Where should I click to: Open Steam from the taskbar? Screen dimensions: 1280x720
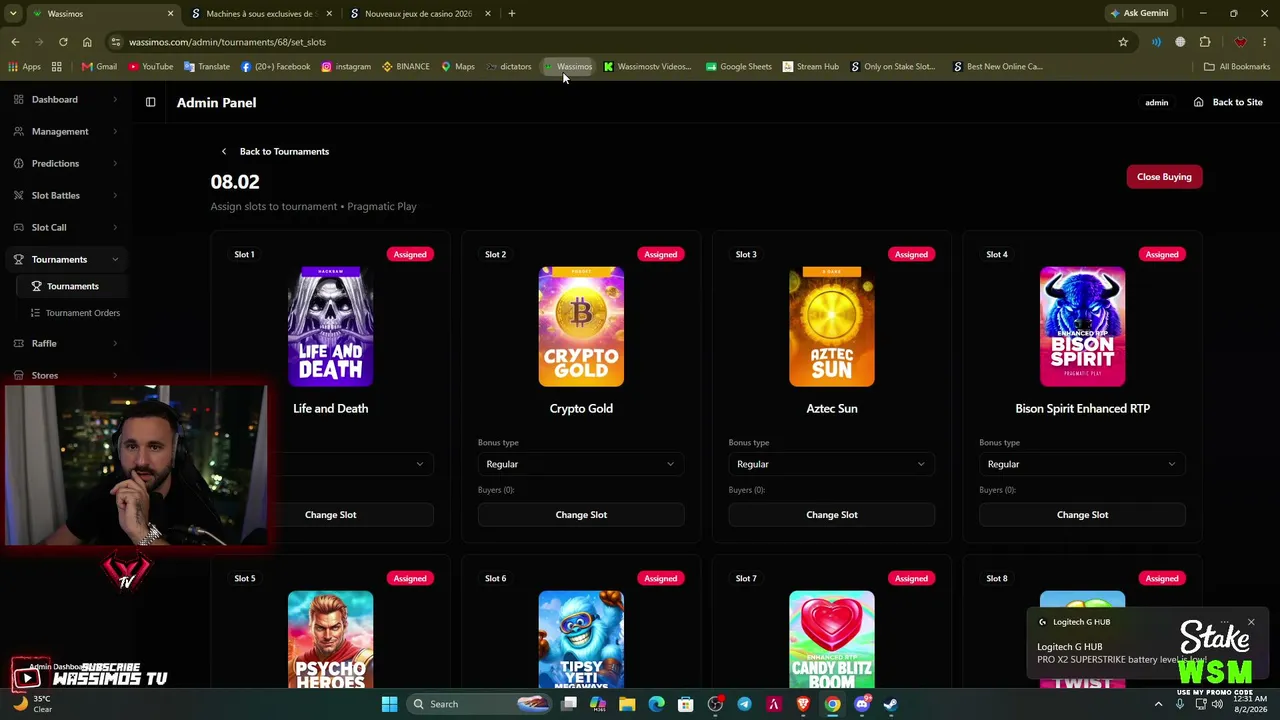[891, 704]
